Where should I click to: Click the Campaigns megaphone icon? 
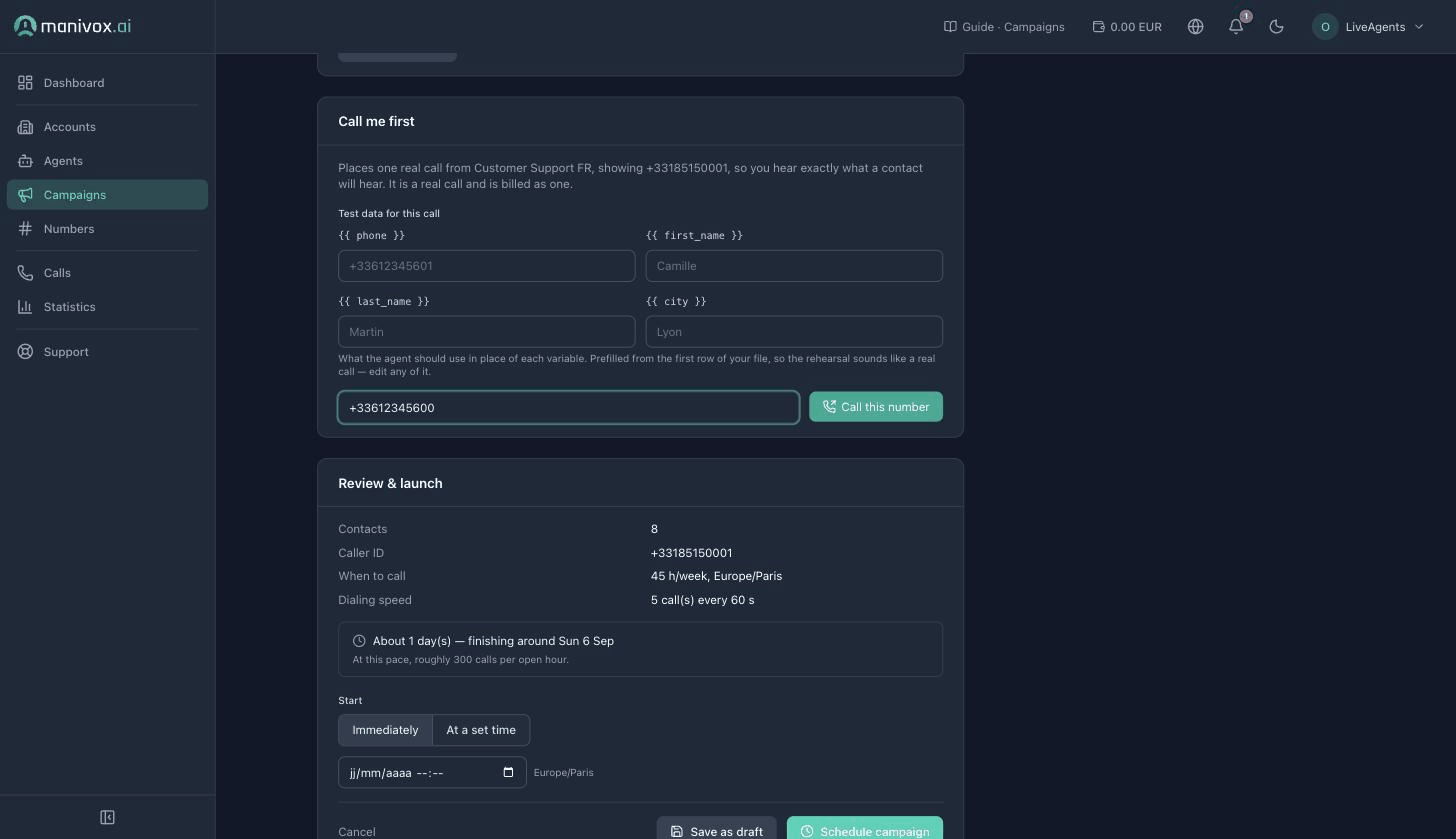point(25,195)
